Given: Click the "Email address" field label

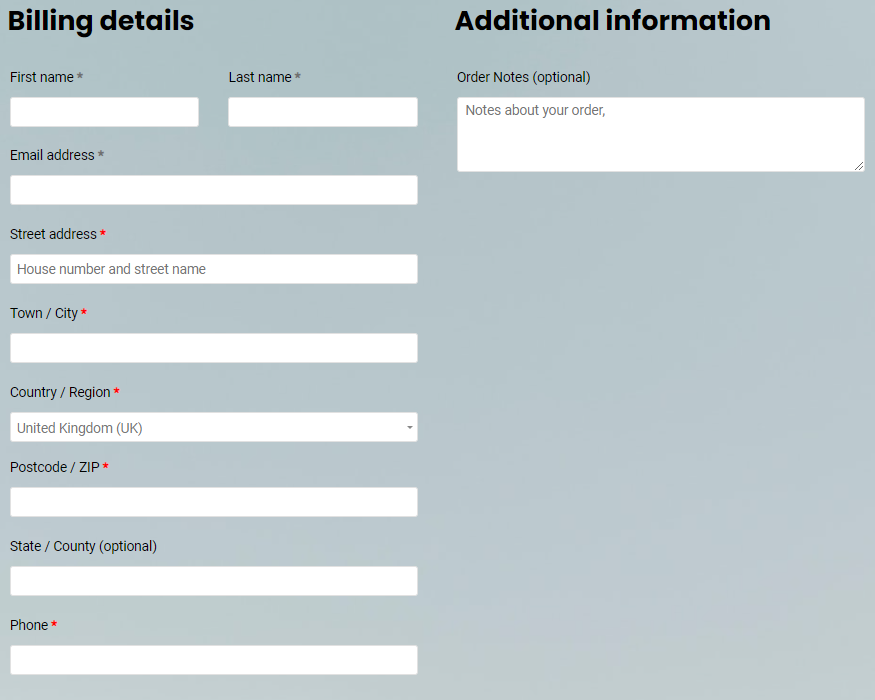Looking at the screenshot, I should pos(52,155).
